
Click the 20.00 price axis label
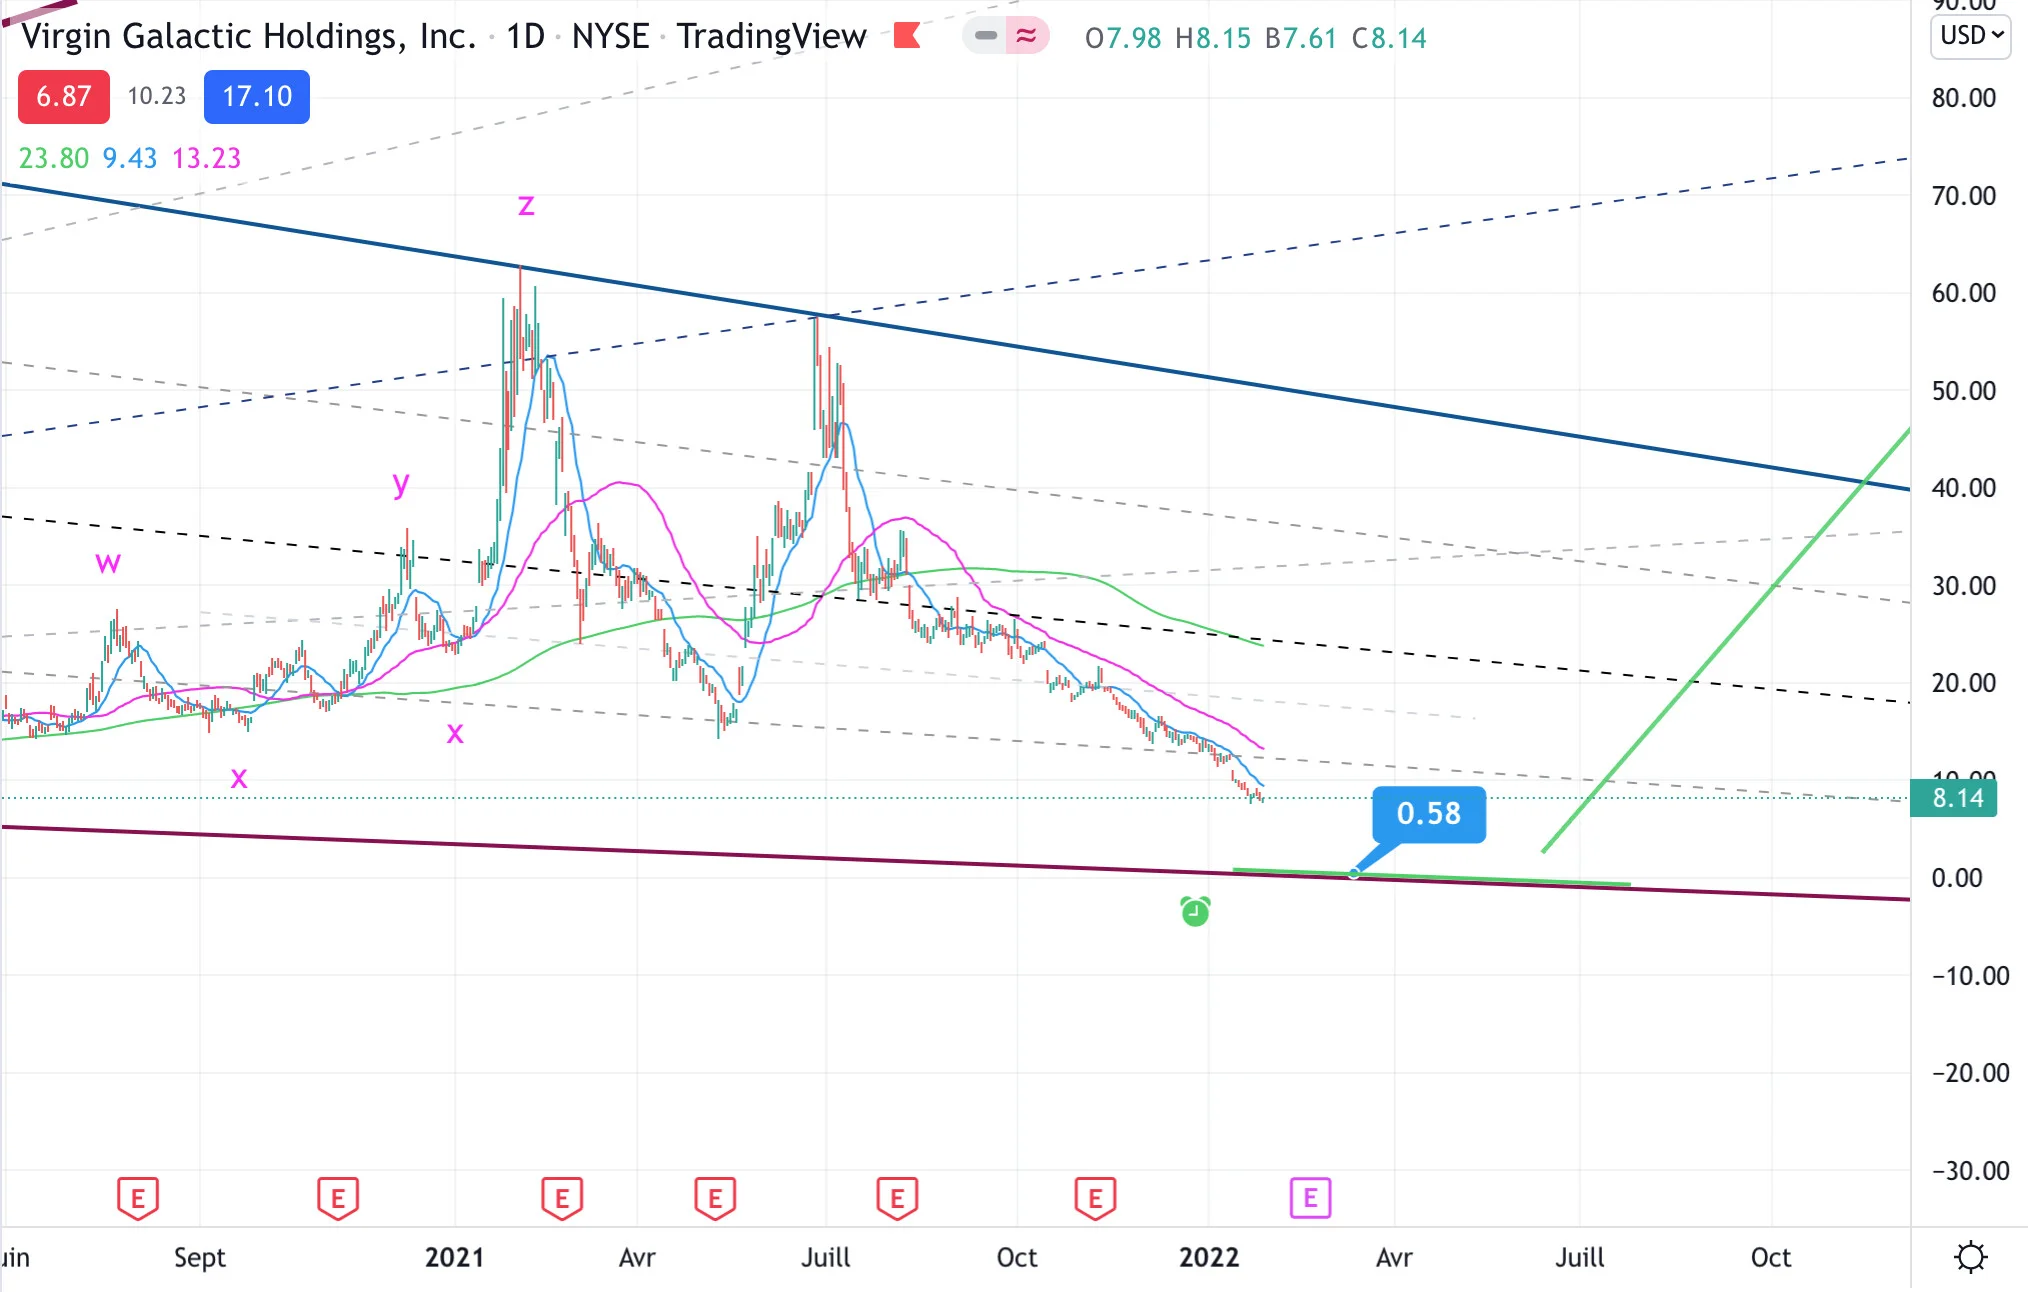[x=1964, y=683]
